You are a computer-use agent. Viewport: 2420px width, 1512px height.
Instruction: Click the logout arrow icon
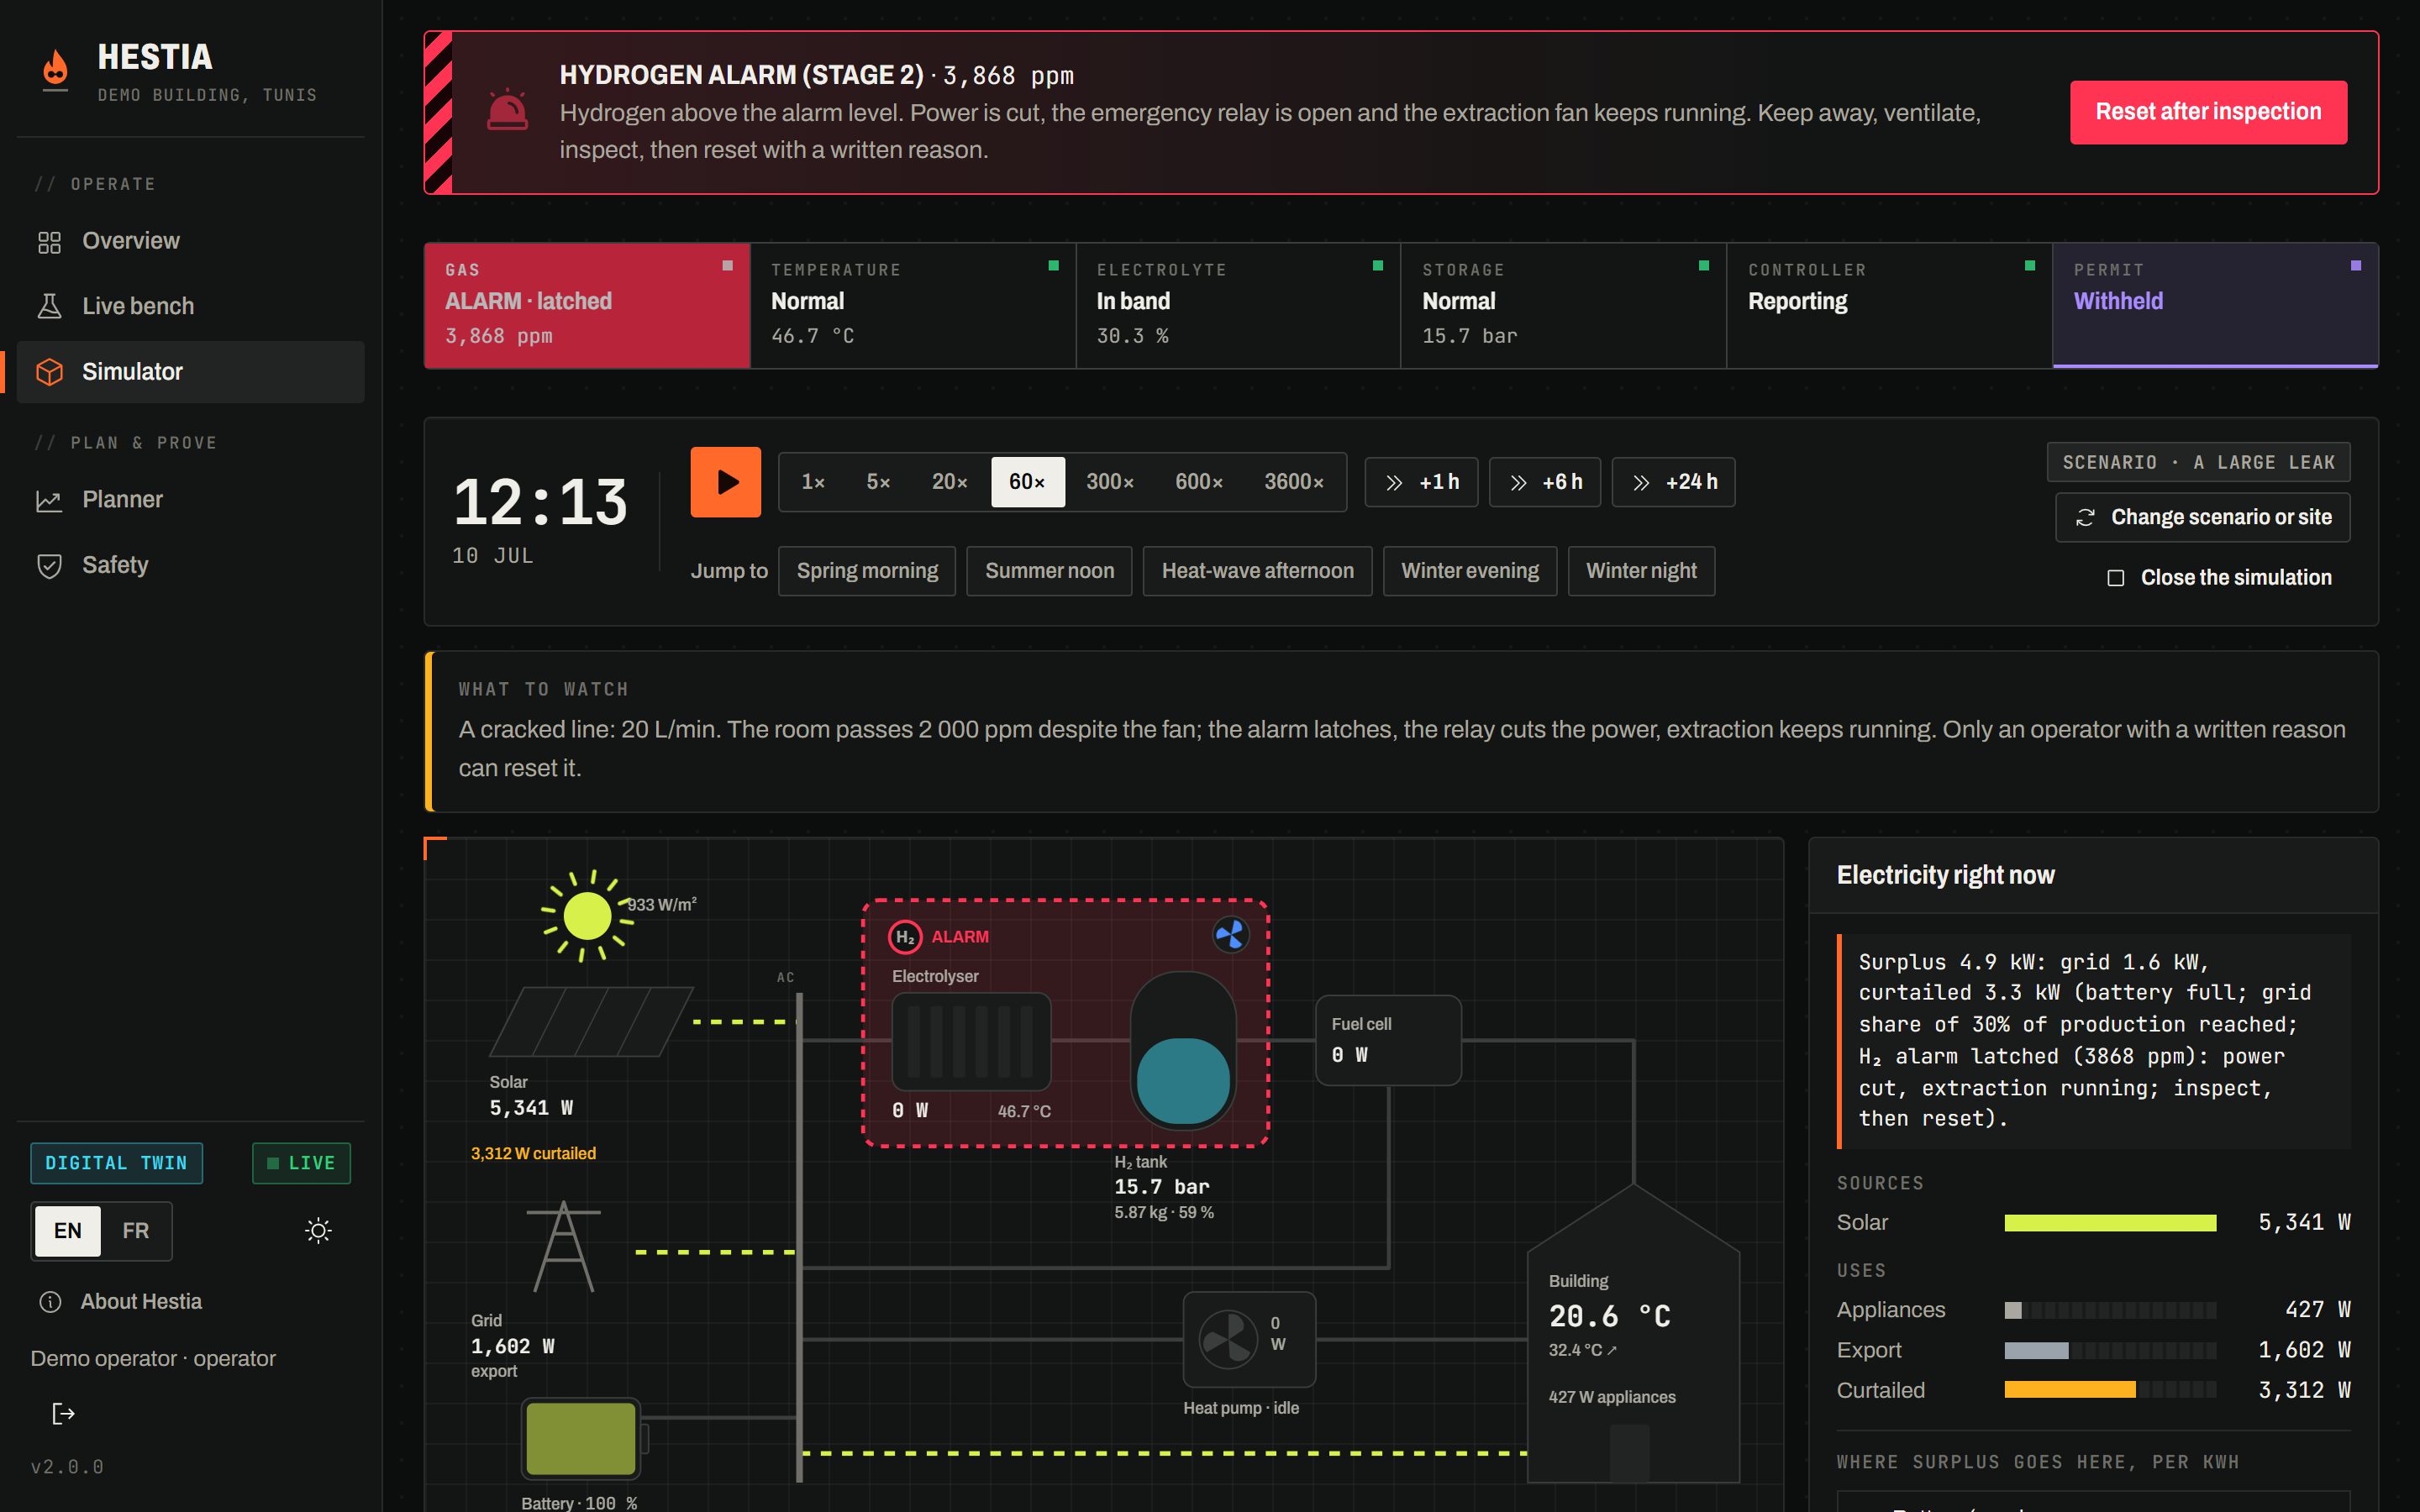click(64, 1413)
